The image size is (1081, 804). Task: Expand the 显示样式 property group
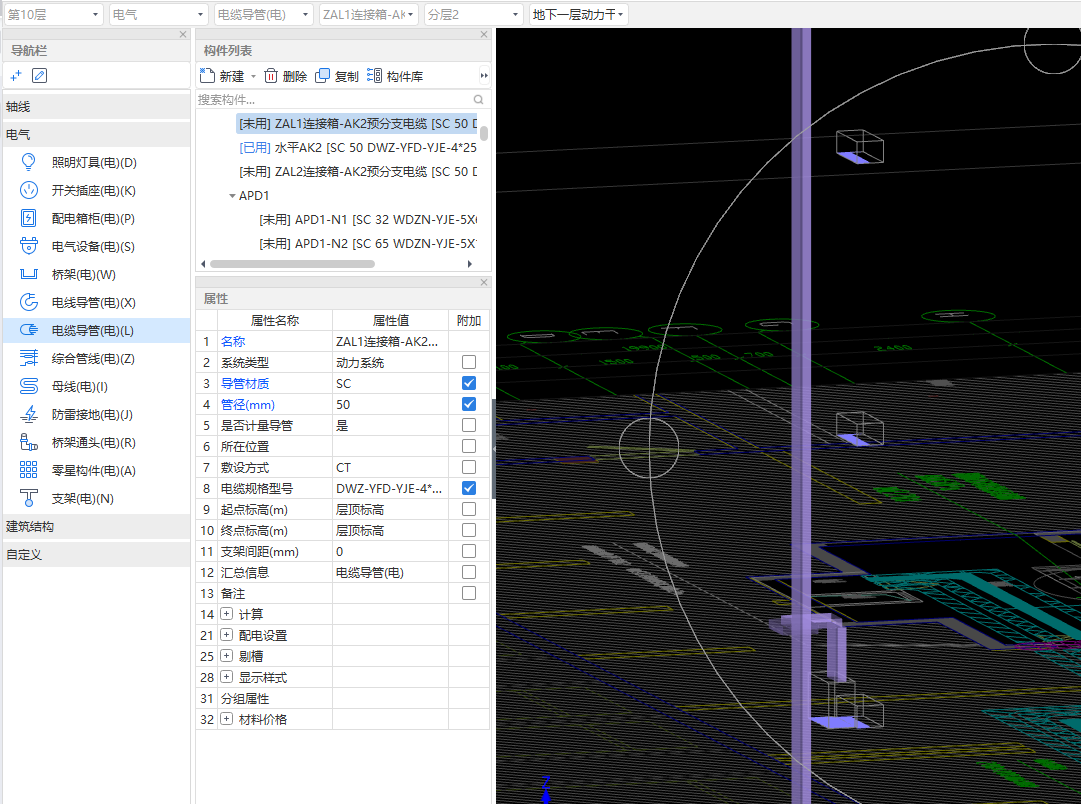227,677
